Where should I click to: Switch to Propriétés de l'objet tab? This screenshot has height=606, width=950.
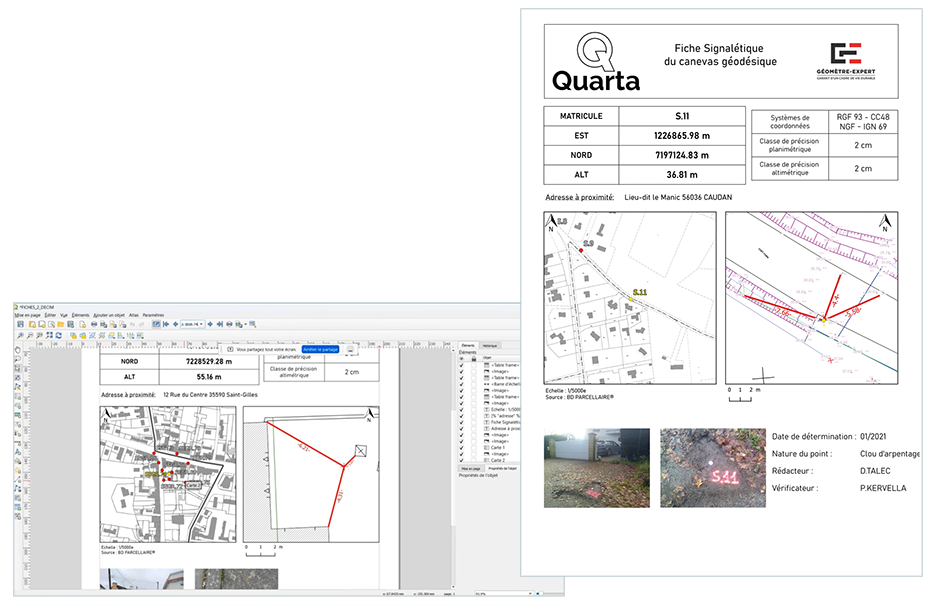503,468
